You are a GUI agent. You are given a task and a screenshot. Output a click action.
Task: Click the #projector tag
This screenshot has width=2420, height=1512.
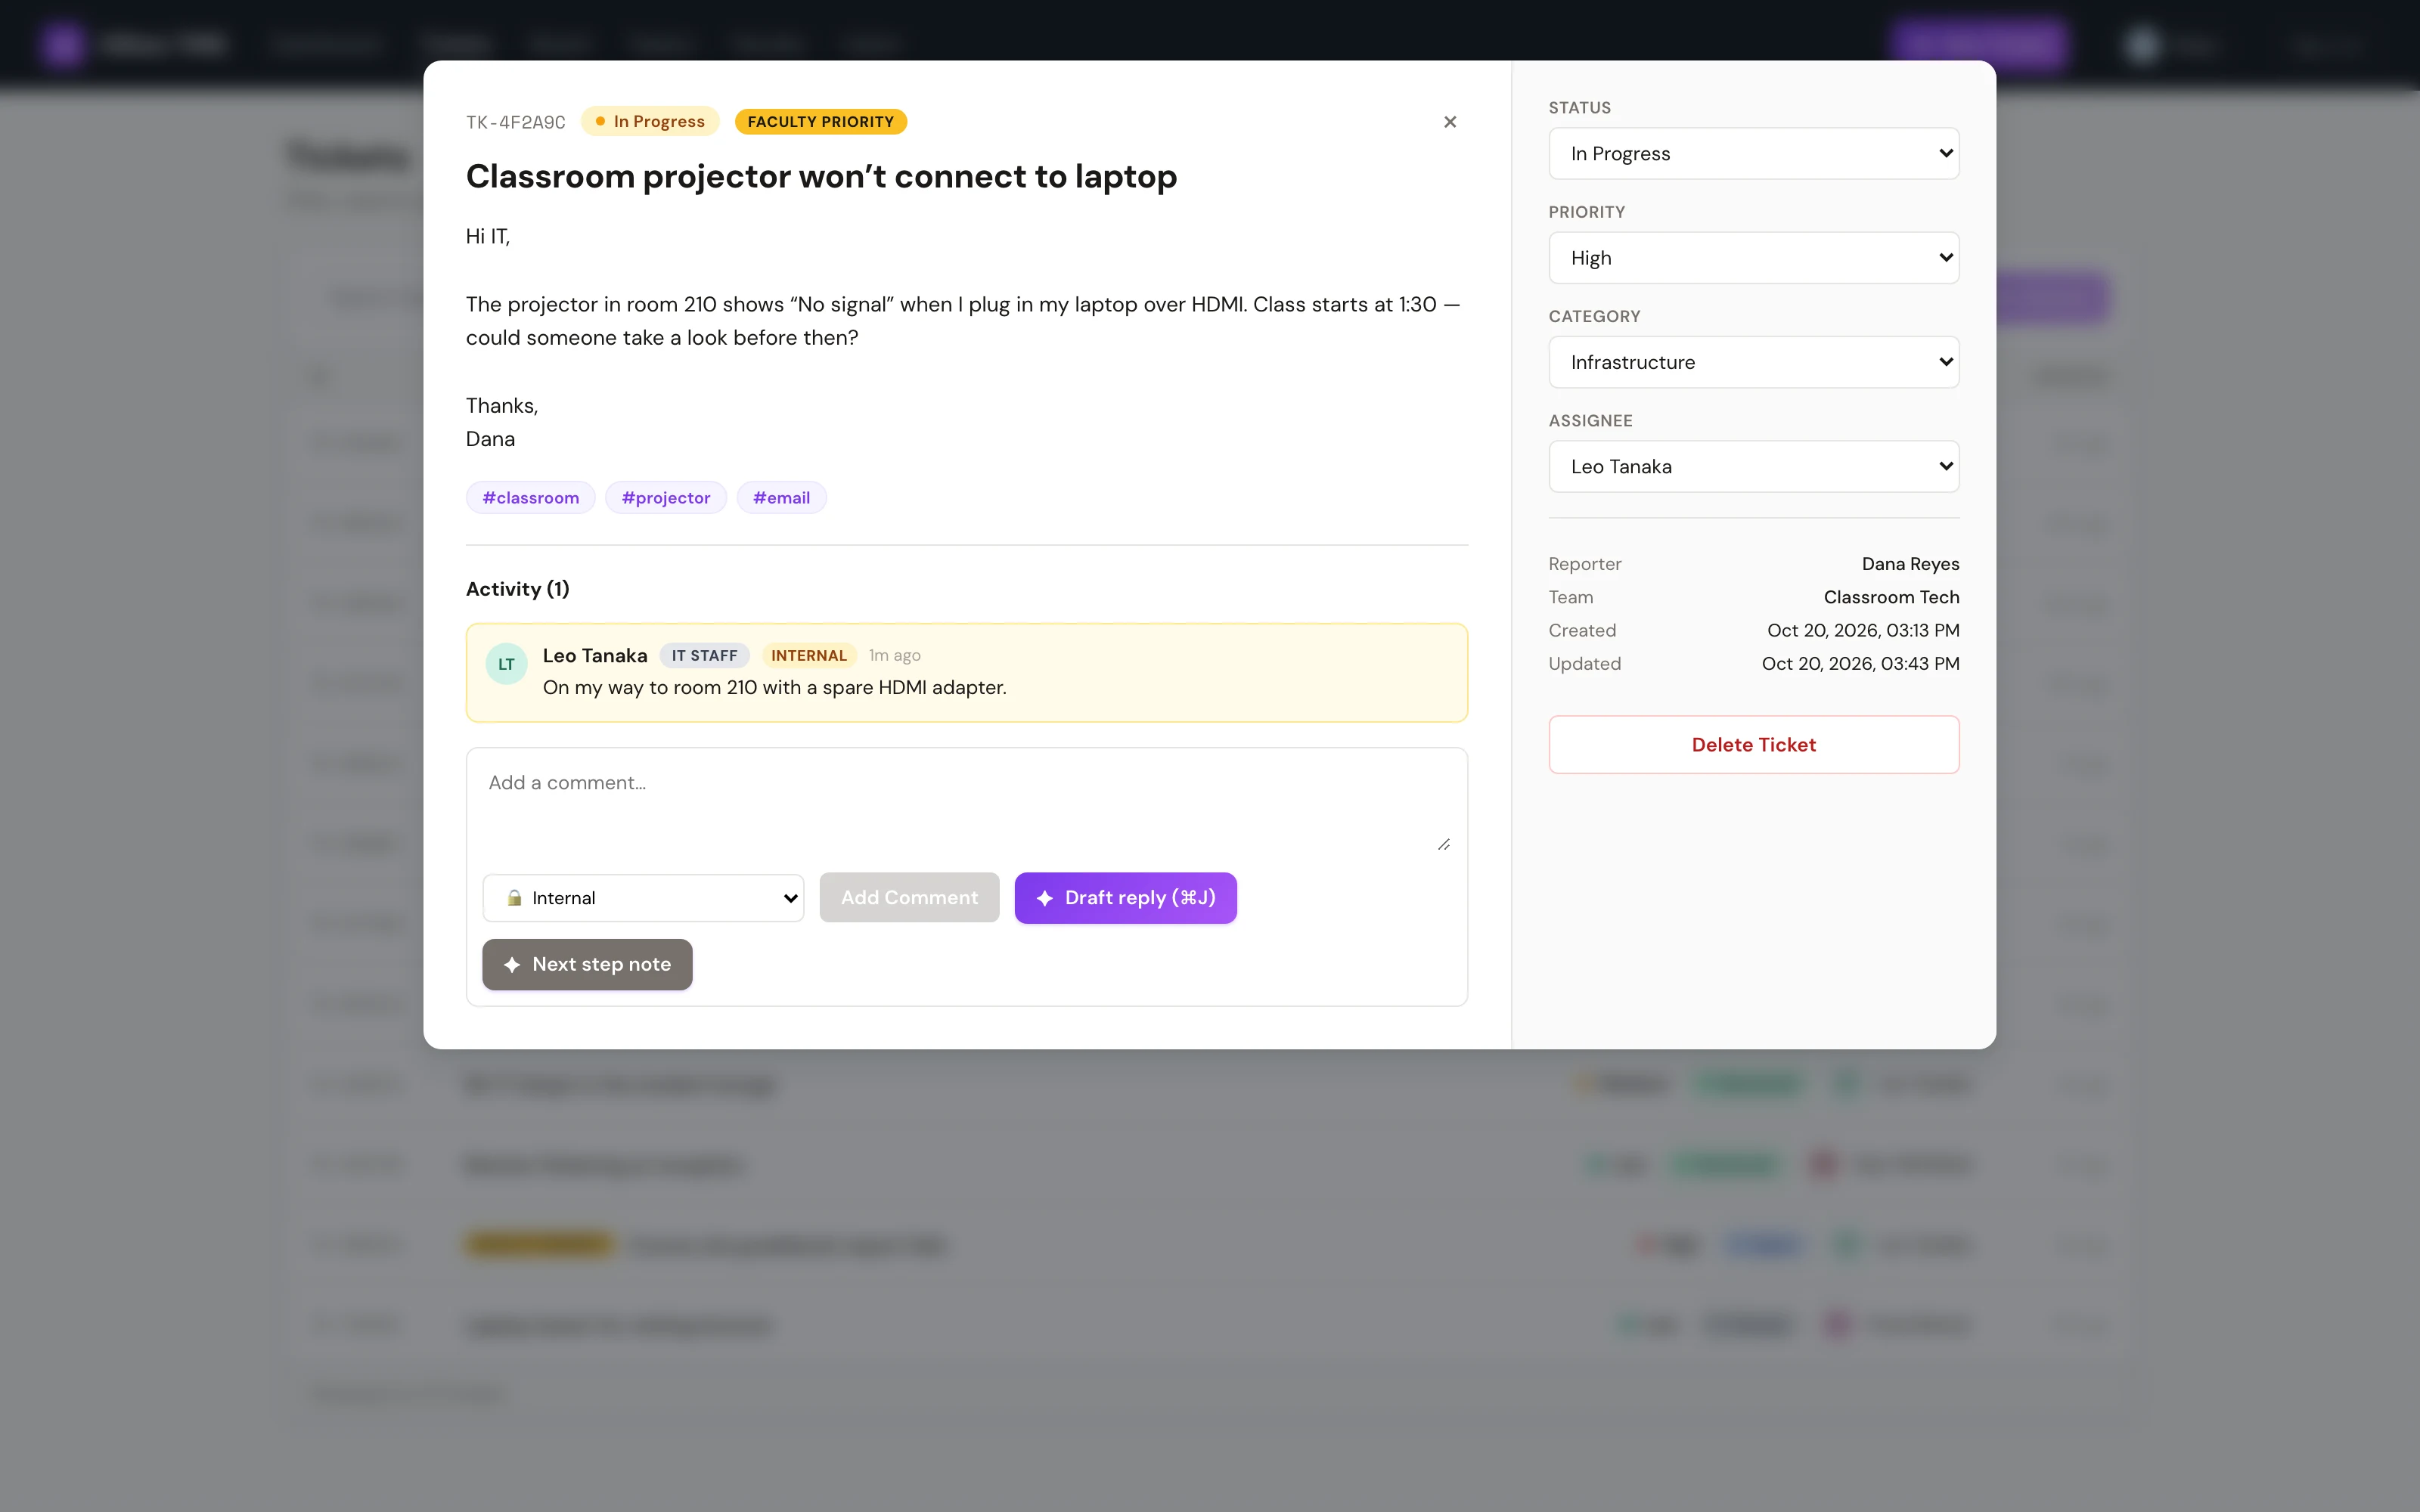pyautogui.click(x=666, y=498)
